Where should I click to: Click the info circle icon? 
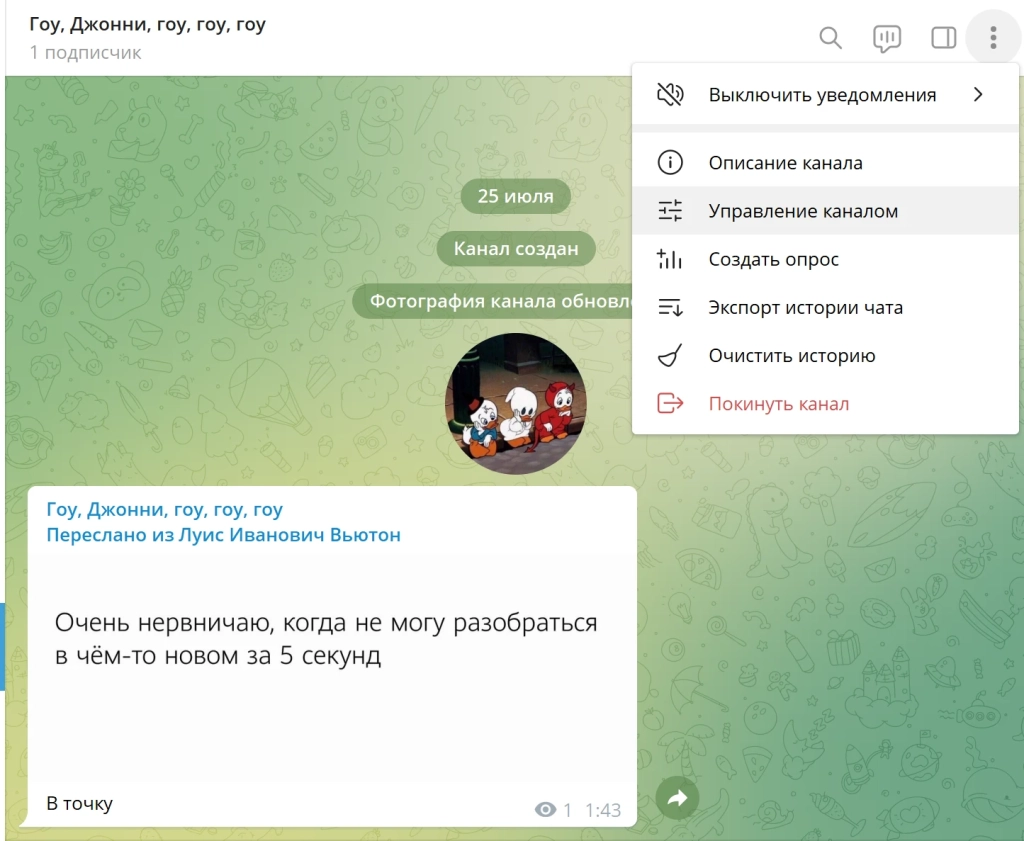pyautogui.click(x=670, y=162)
